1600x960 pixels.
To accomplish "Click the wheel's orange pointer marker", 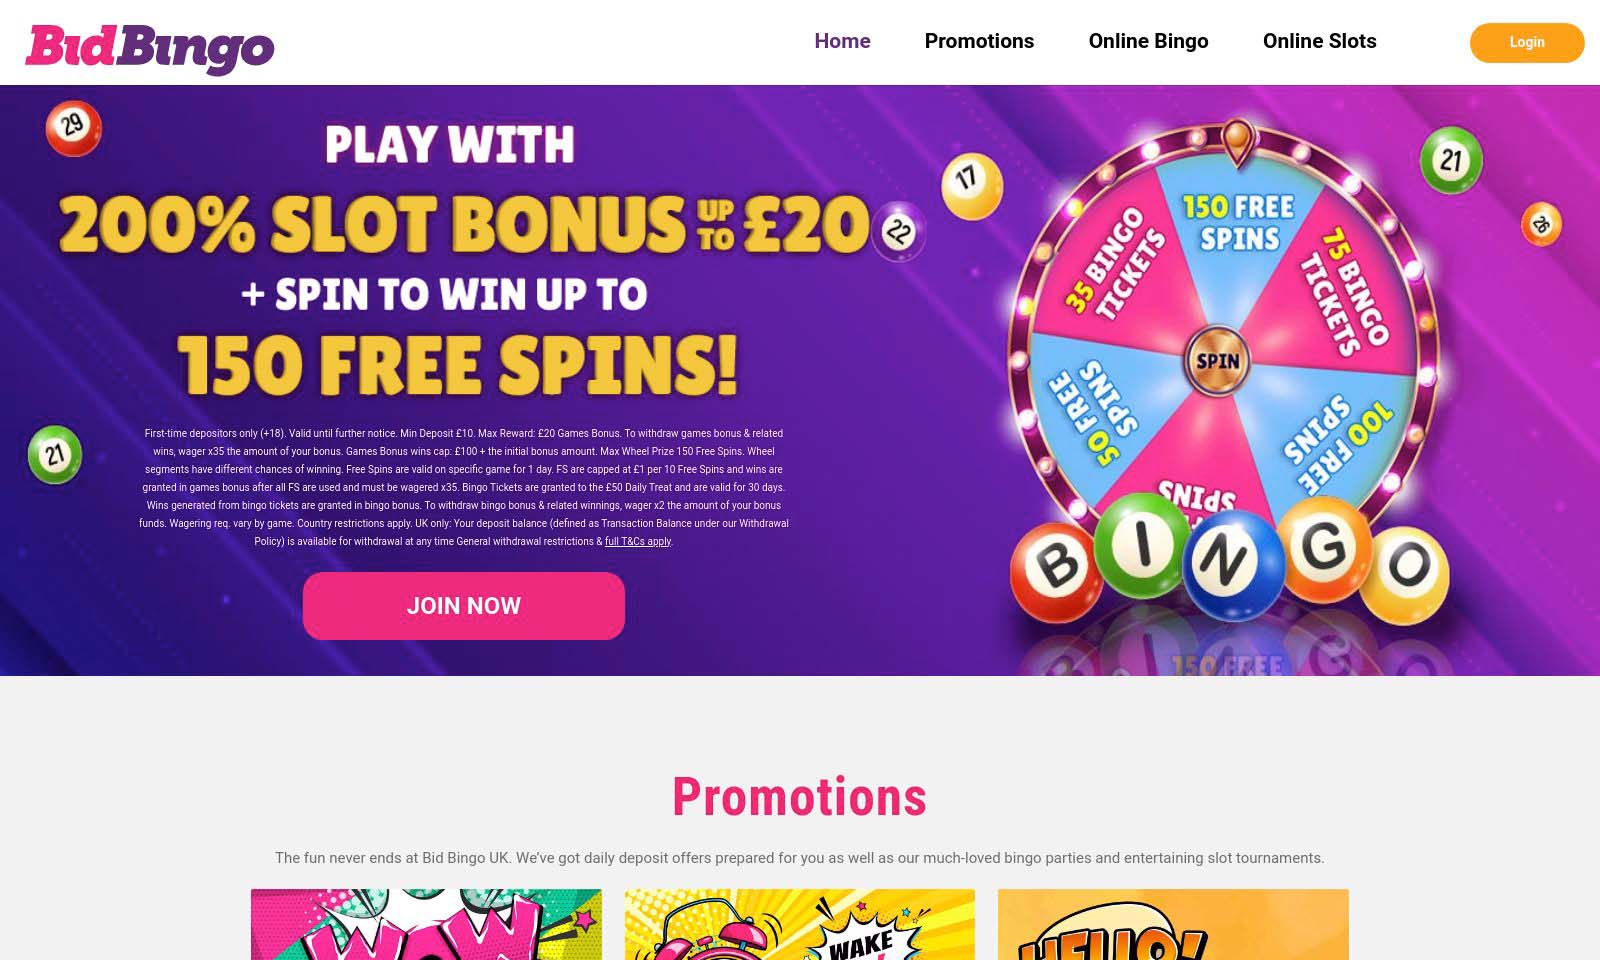I will point(1238,141).
